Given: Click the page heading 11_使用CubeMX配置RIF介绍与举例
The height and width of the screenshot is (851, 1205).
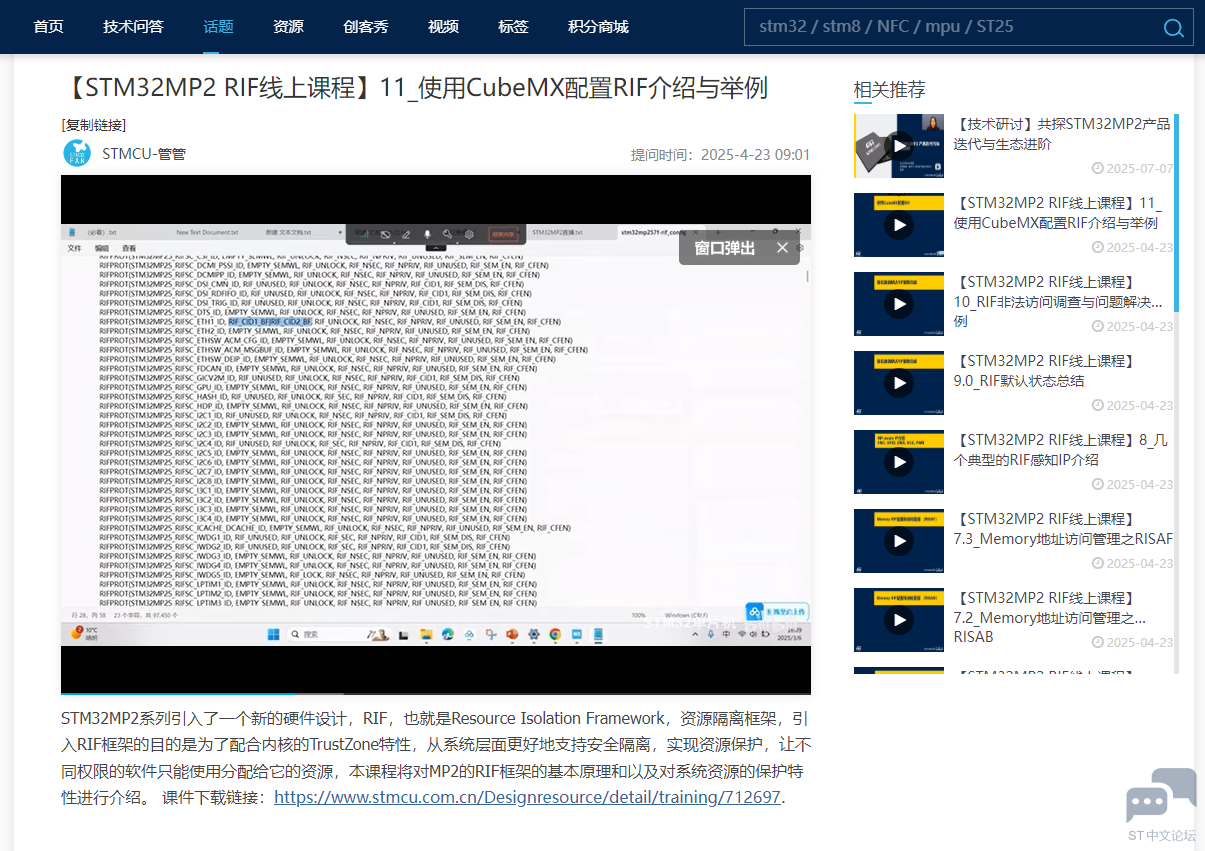Looking at the screenshot, I should (x=414, y=87).
